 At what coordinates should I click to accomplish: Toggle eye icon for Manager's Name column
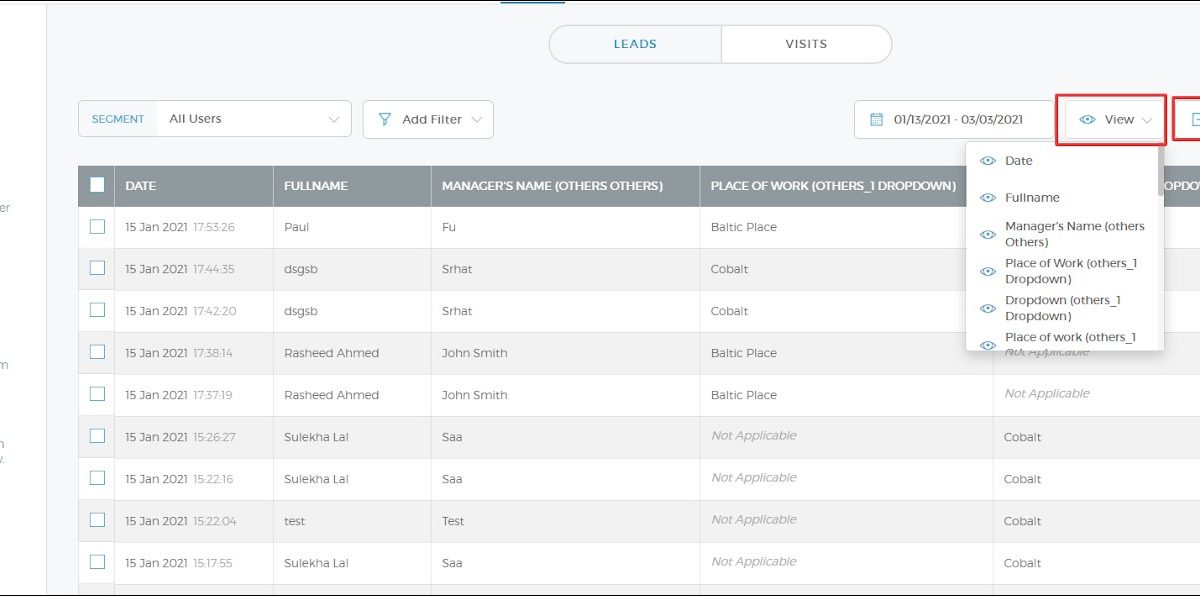tap(988, 235)
